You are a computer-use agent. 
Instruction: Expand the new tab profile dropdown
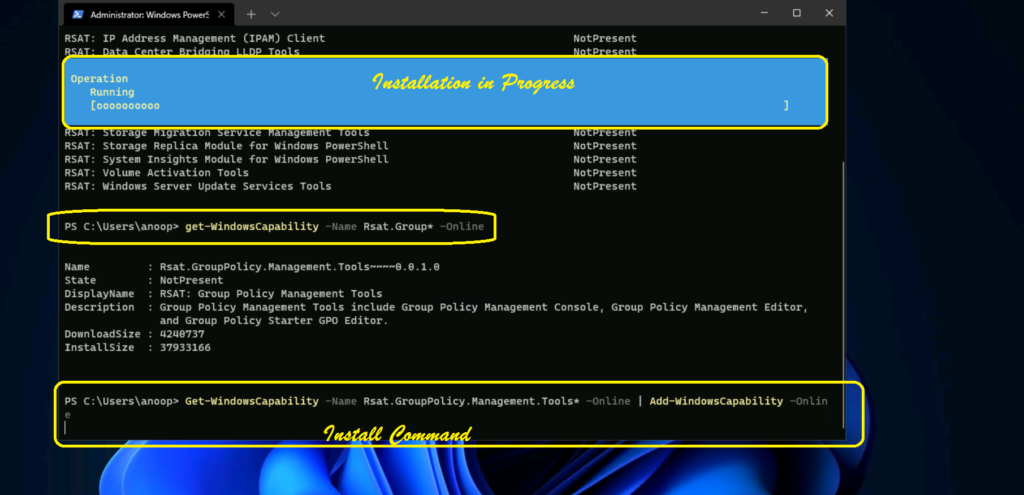pos(276,14)
